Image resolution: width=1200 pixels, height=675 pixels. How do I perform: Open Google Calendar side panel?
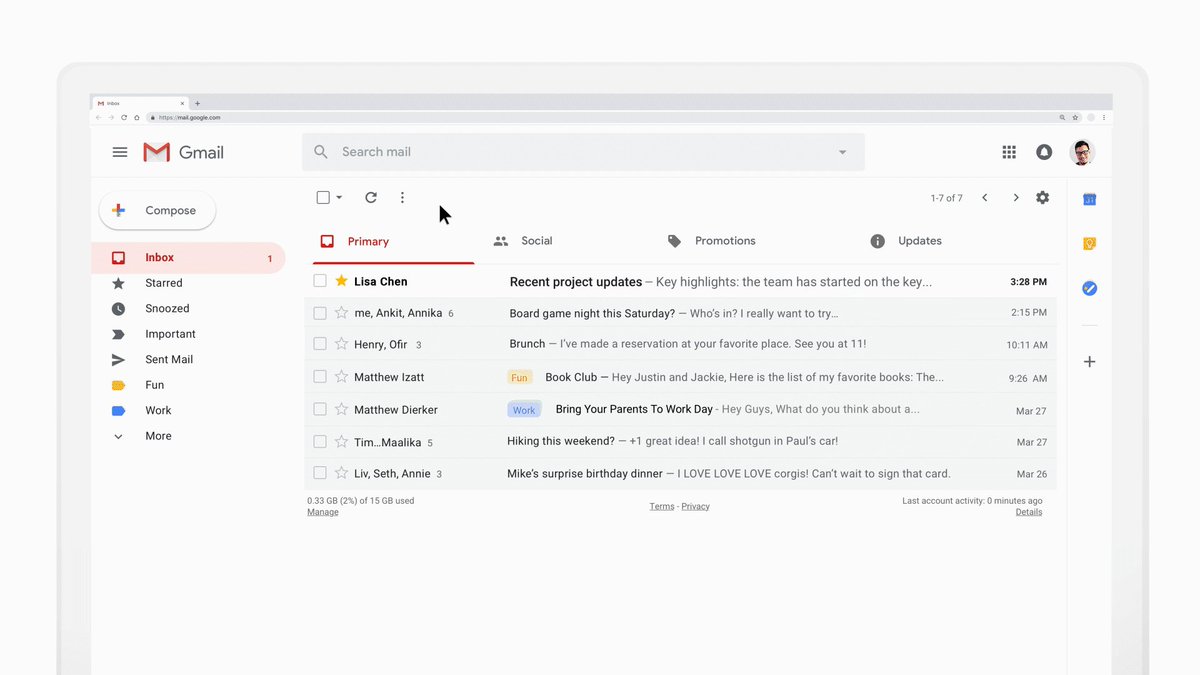pyautogui.click(x=1090, y=200)
